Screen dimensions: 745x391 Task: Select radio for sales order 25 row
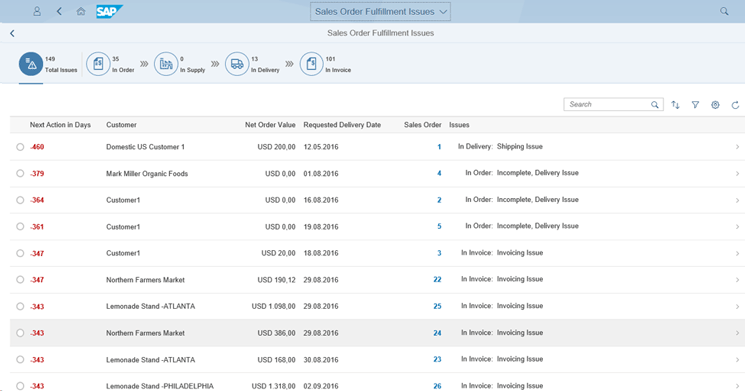click(20, 306)
